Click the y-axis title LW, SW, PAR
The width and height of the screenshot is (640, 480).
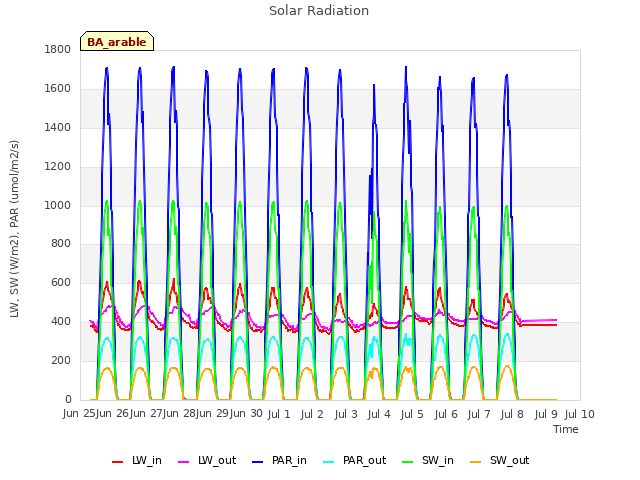pos(15,229)
